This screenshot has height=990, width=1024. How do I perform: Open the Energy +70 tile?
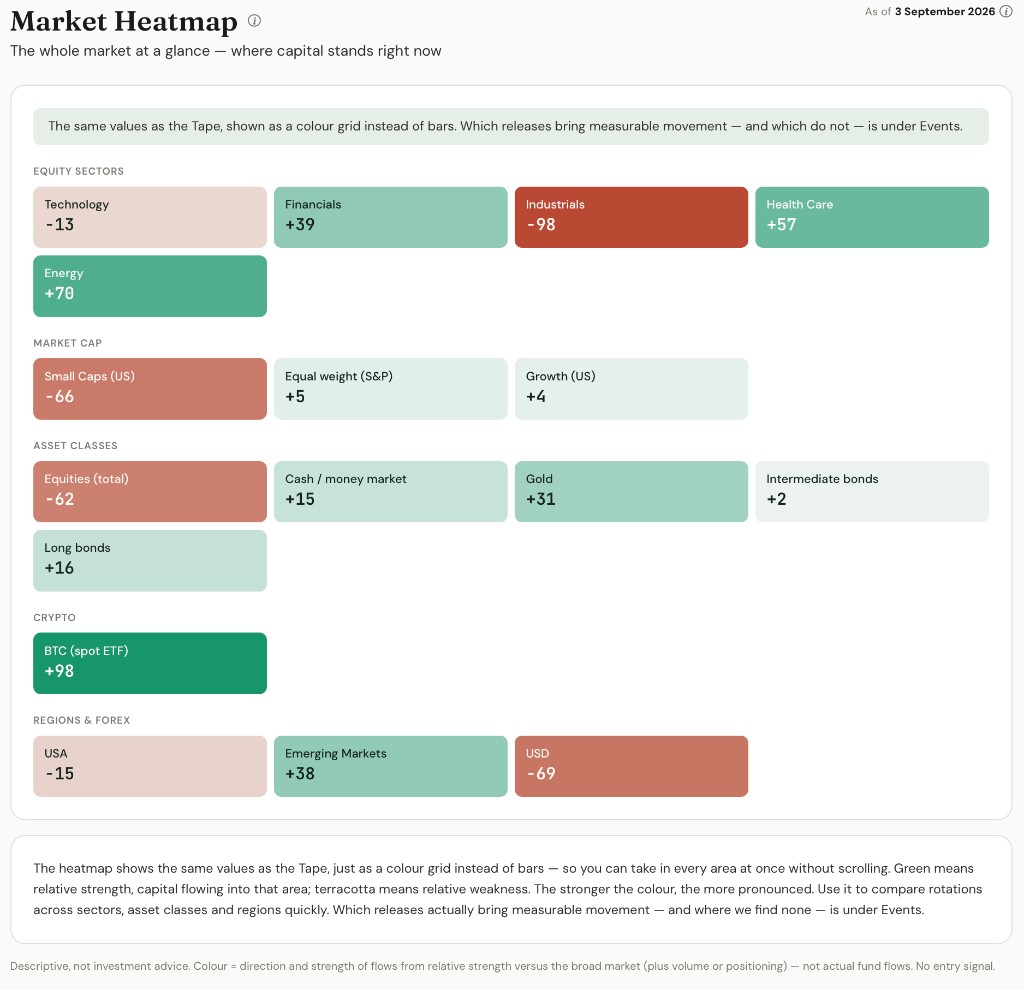click(x=150, y=286)
